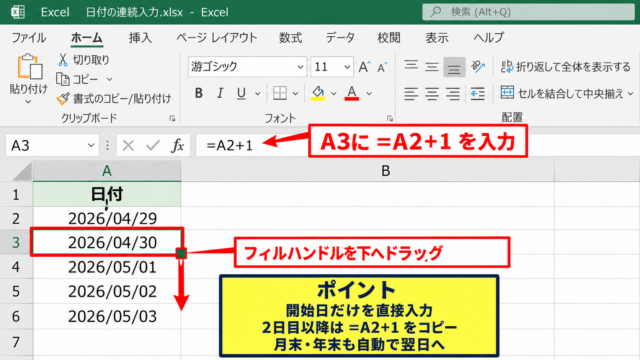Confirm formula entry with checkmark icon

(153, 145)
